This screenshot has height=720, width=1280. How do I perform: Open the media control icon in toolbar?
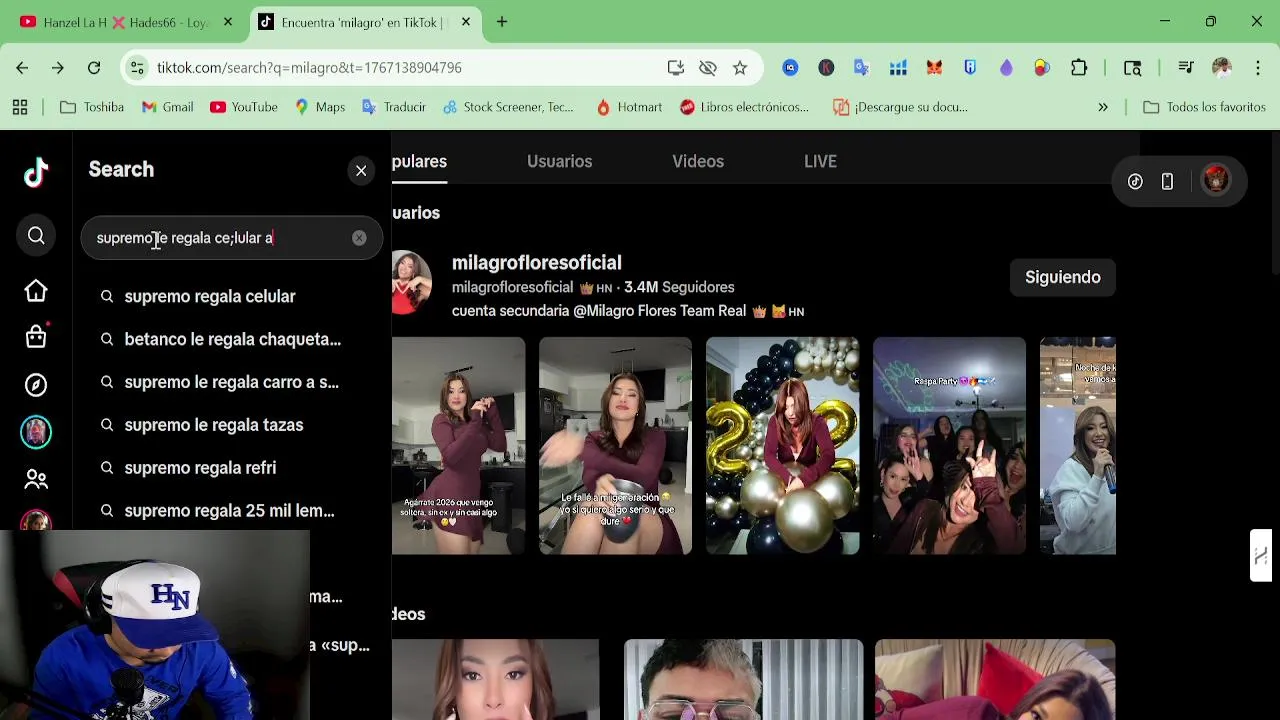coord(1186,68)
